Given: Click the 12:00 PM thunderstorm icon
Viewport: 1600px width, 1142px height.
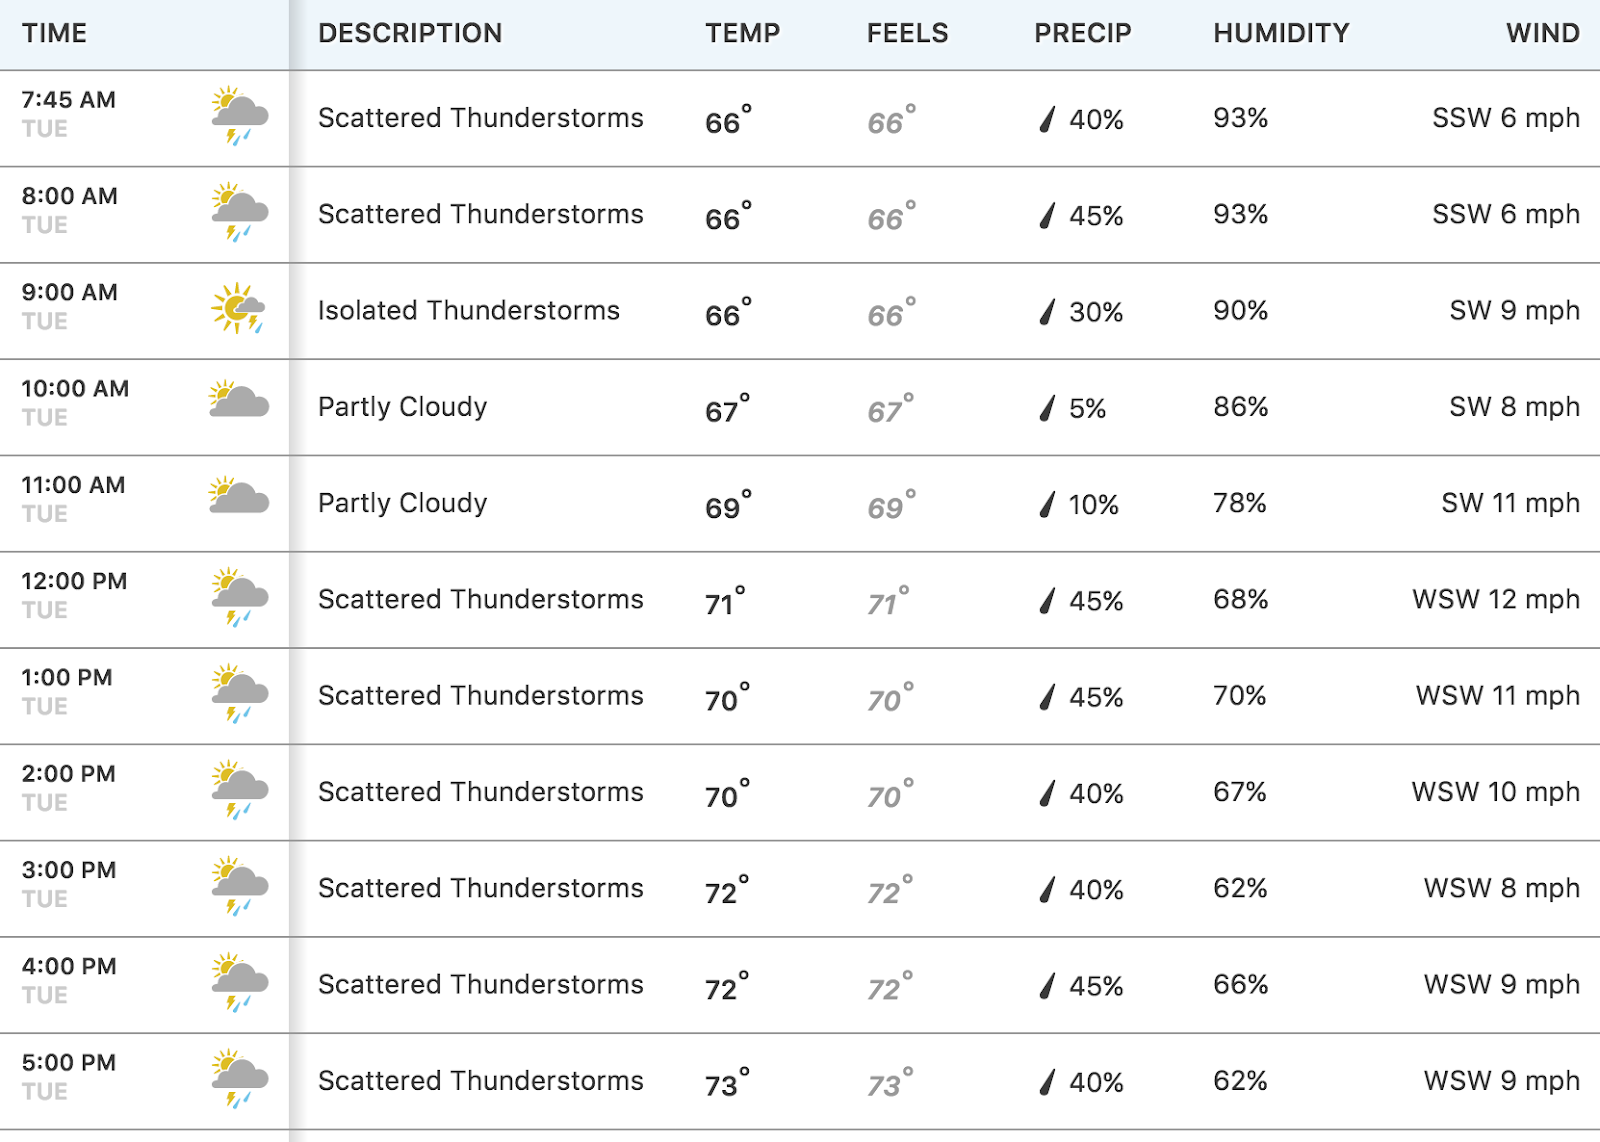Looking at the screenshot, I should [239, 596].
